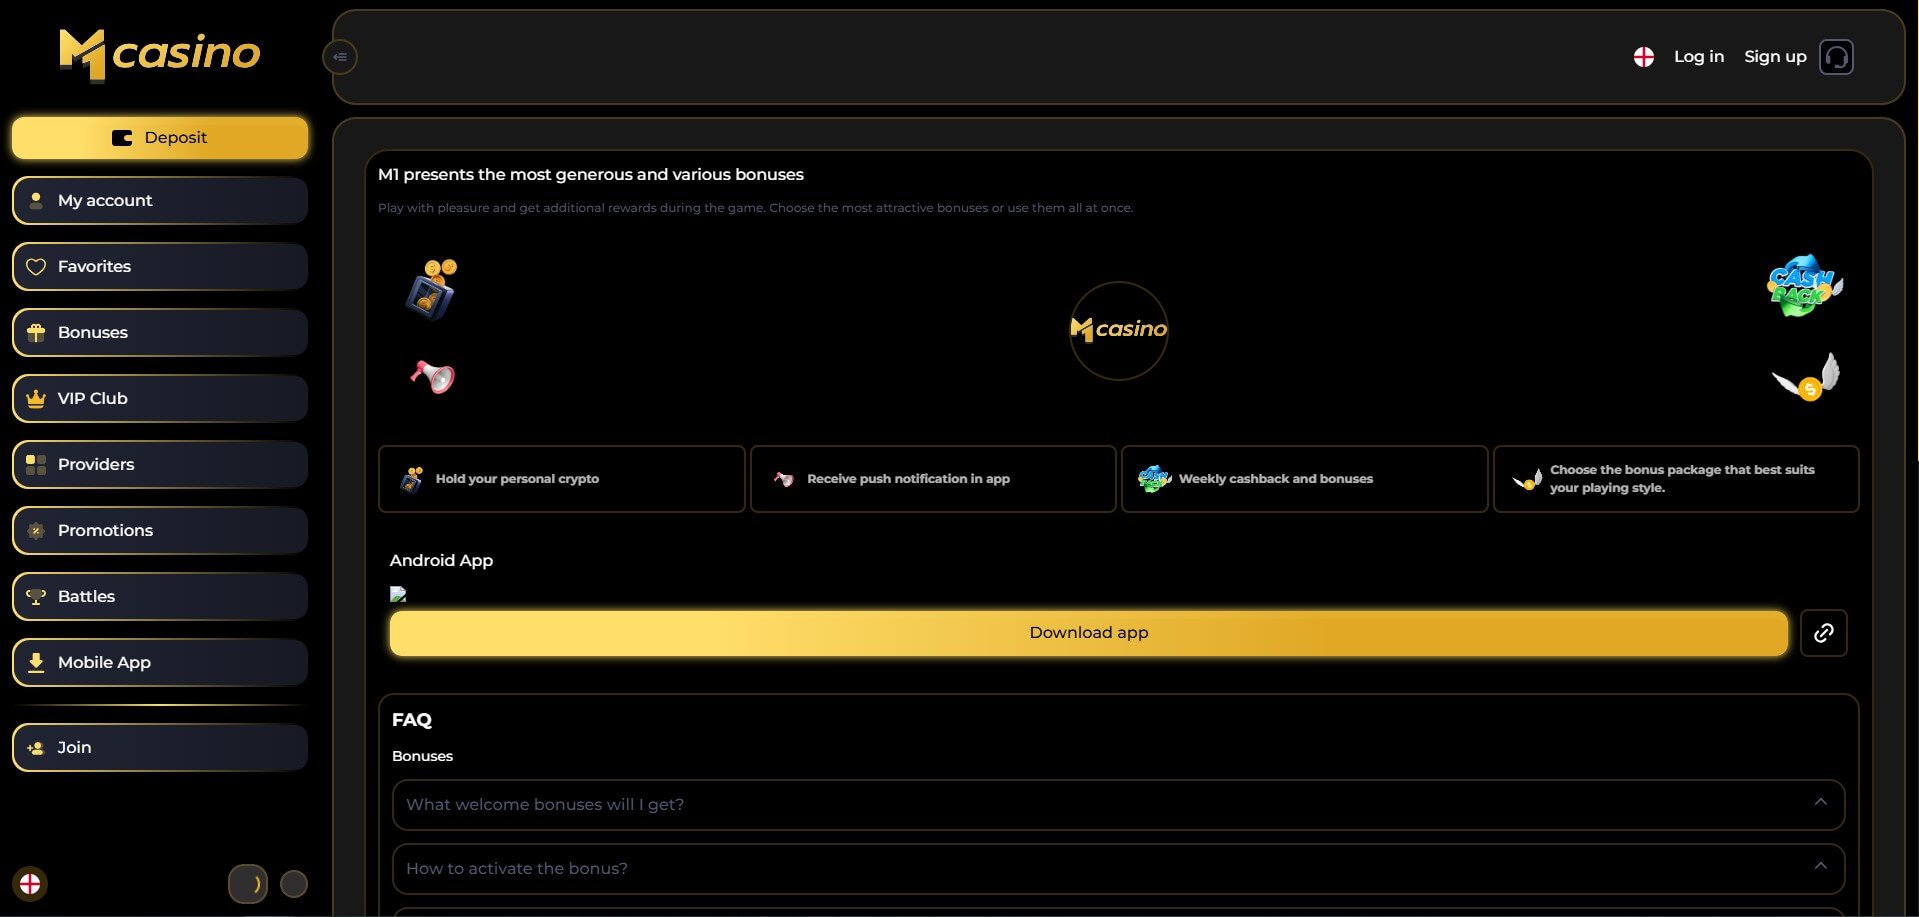Click person icon beside My account
The image size is (1919, 917).
coord(36,201)
